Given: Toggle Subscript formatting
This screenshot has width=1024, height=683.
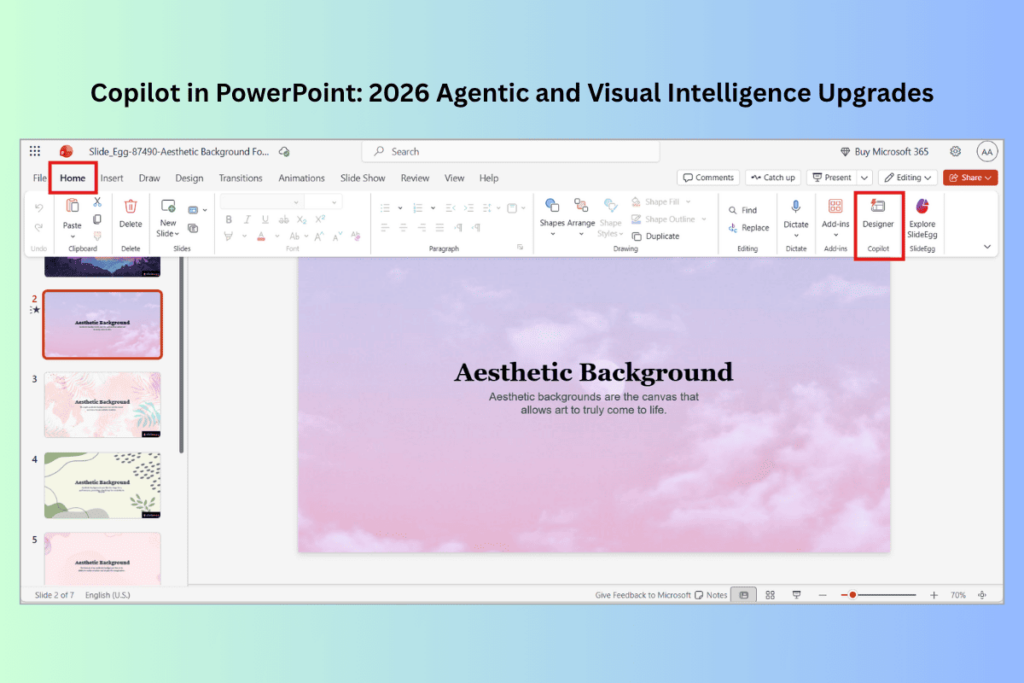Looking at the screenshot, I should [x=301, y=220].
